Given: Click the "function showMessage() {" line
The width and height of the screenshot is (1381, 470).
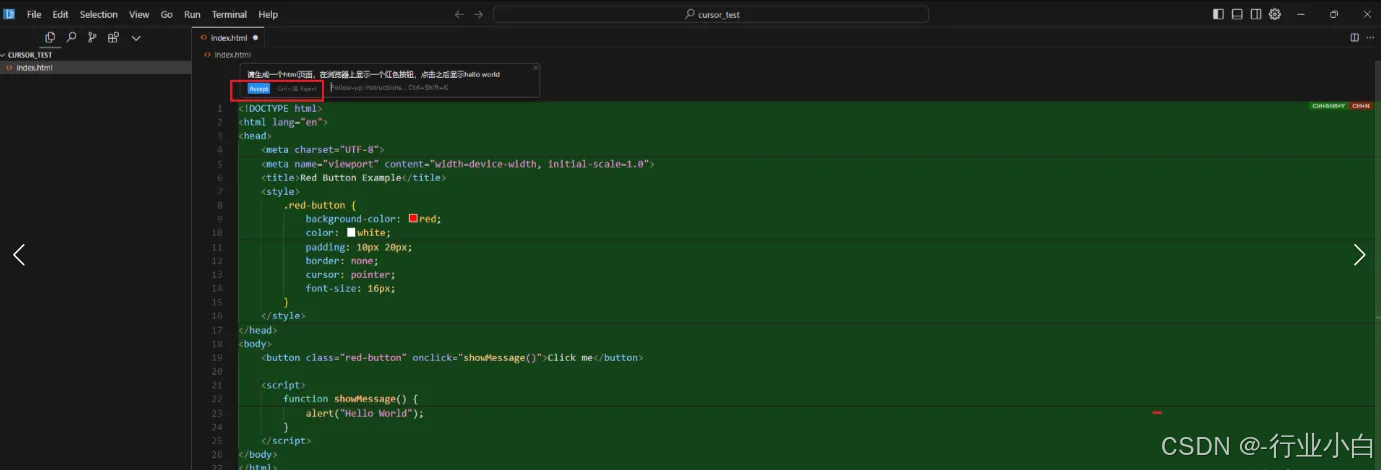Looking at the screenshot, I should tap(350, 399).
